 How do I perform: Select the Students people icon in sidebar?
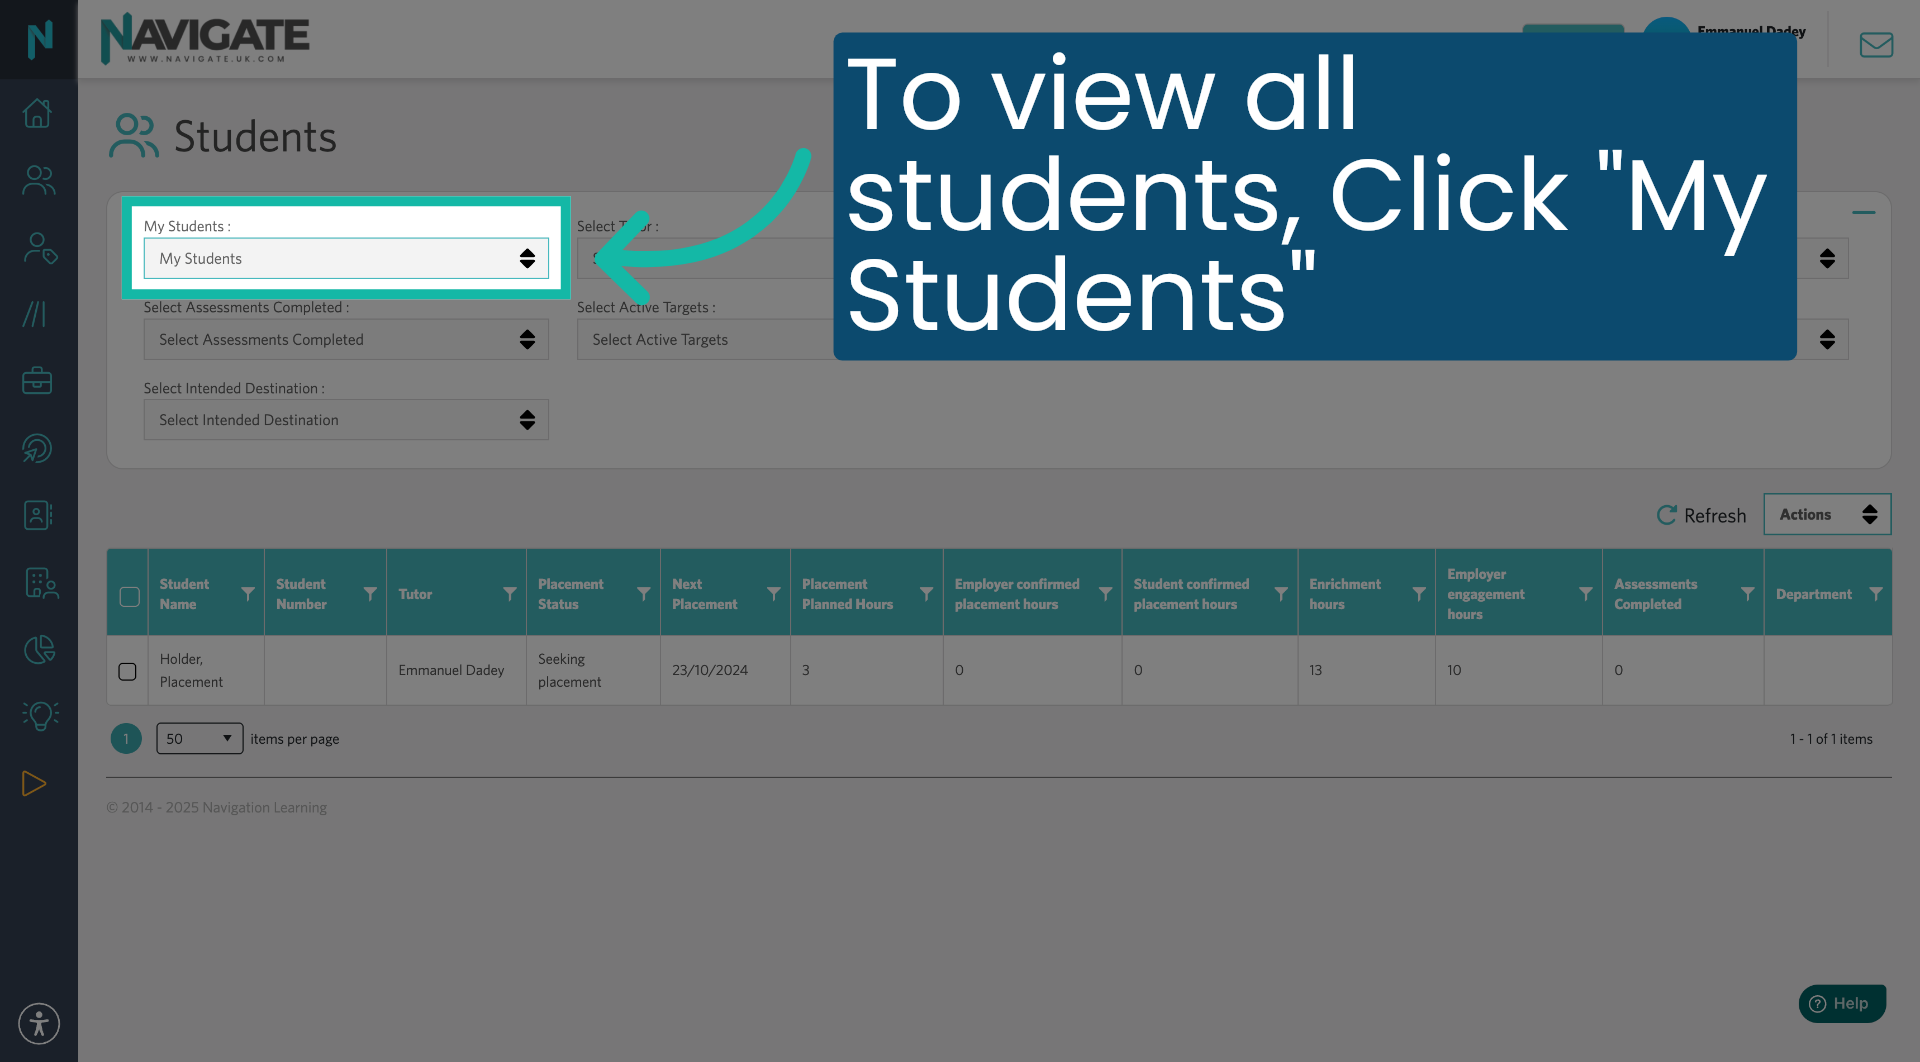coord(37,180)
